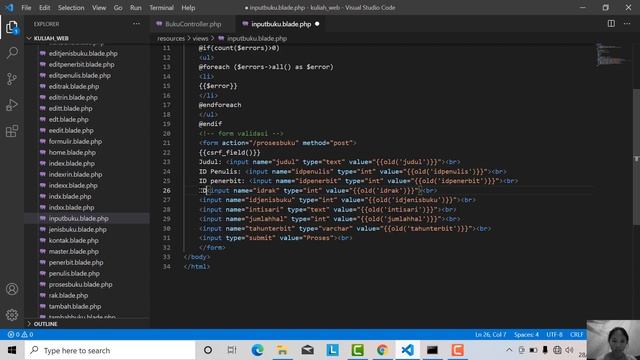
Task: Open the Go menu
Action: [118, 8]
